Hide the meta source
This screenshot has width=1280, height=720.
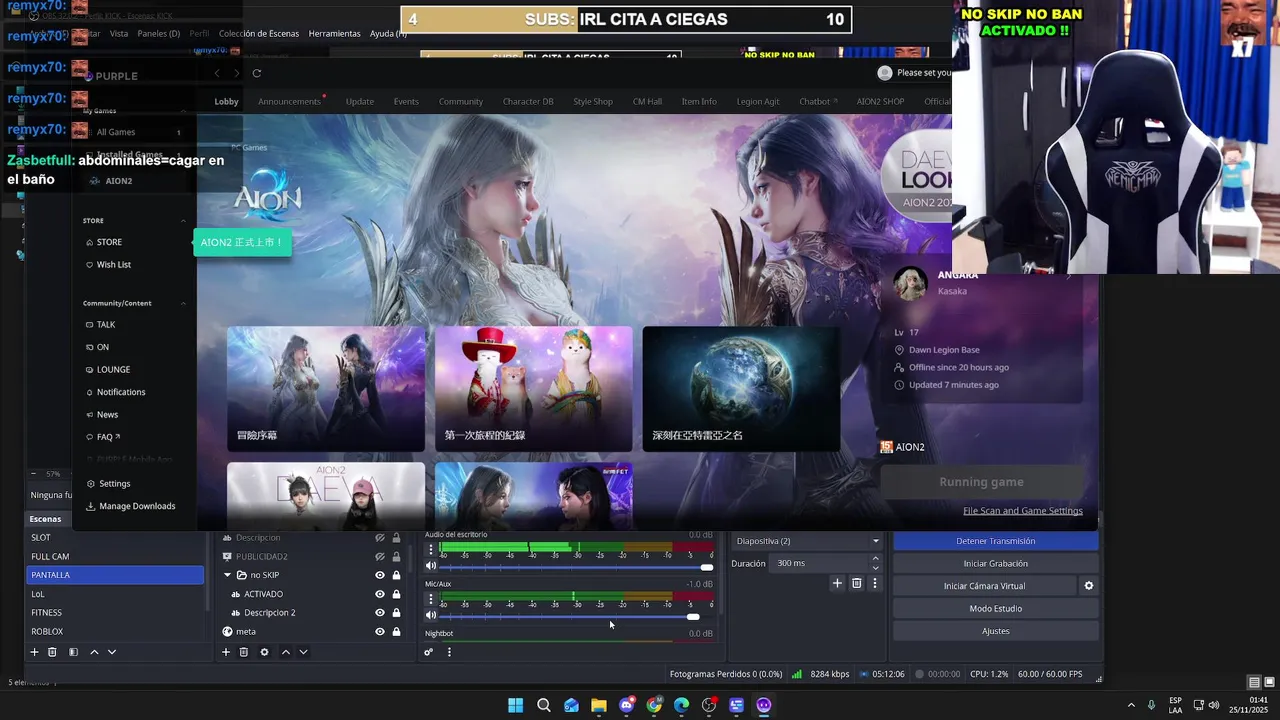(380, 631)
